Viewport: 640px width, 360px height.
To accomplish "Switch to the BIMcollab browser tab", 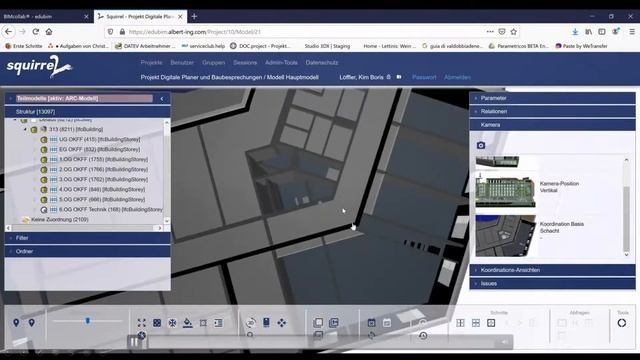I will click(46, 16).
